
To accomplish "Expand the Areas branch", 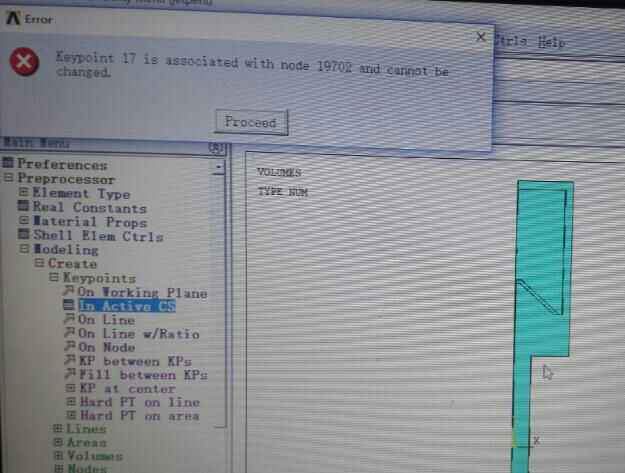I will (x=59, y=442).
